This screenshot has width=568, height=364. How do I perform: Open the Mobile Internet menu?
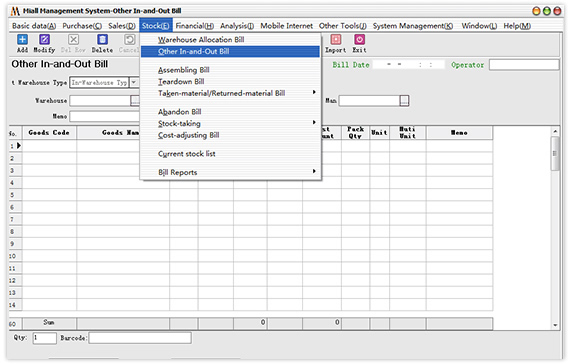[x=286, y=26]
